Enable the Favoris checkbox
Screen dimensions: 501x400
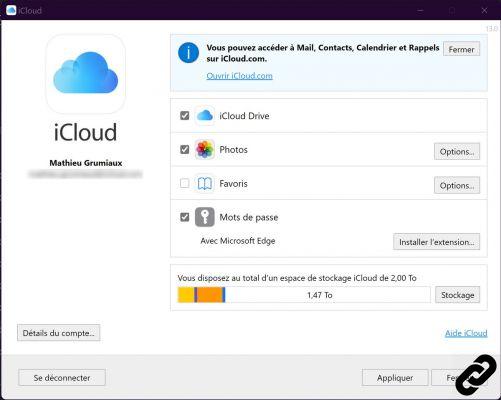tap(185, 183)
